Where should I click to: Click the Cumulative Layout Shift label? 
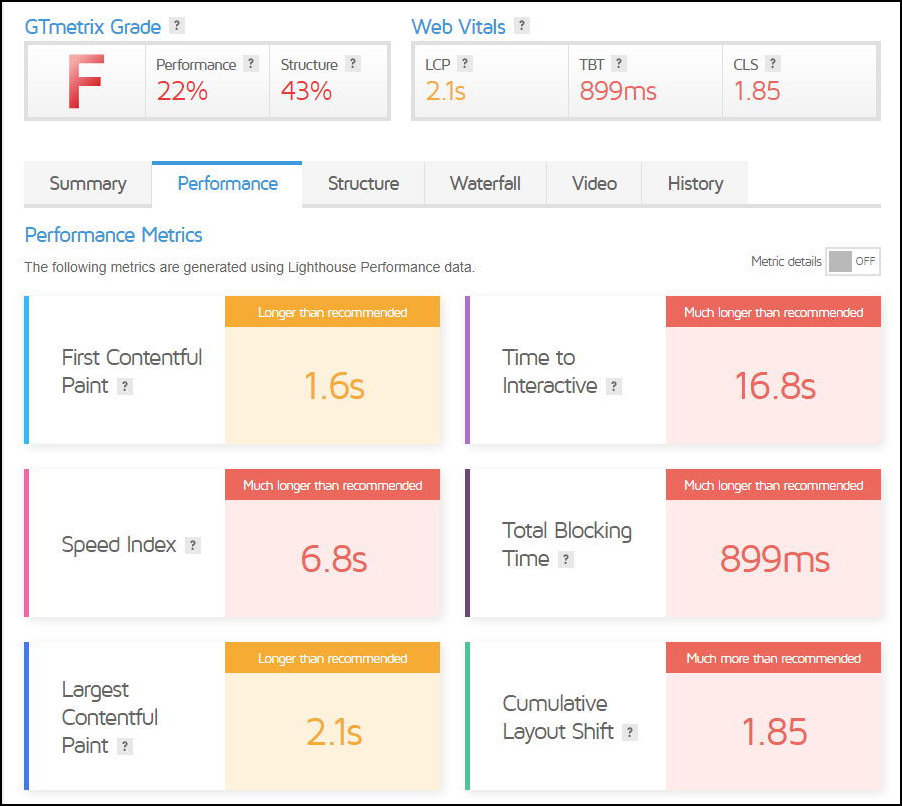pos(558,718)
